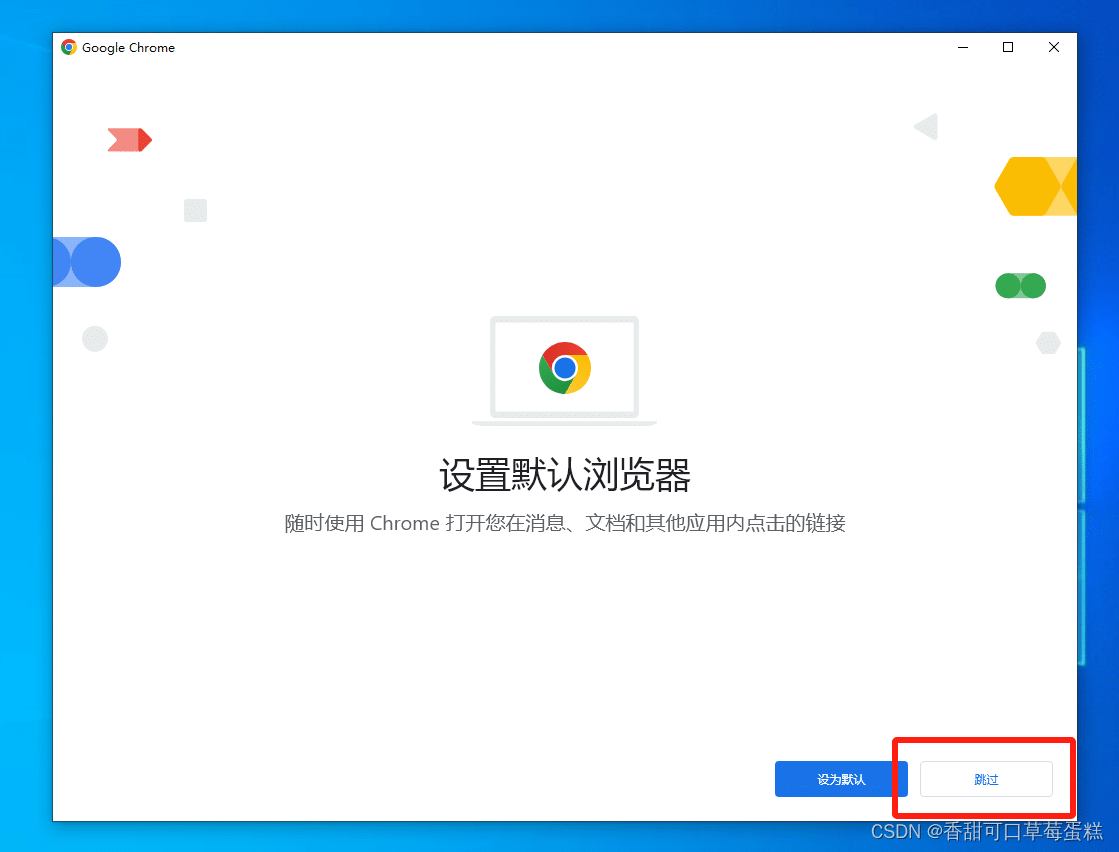
Task: Click the green pill-shaped decoration
Action: pos(1020,286)
